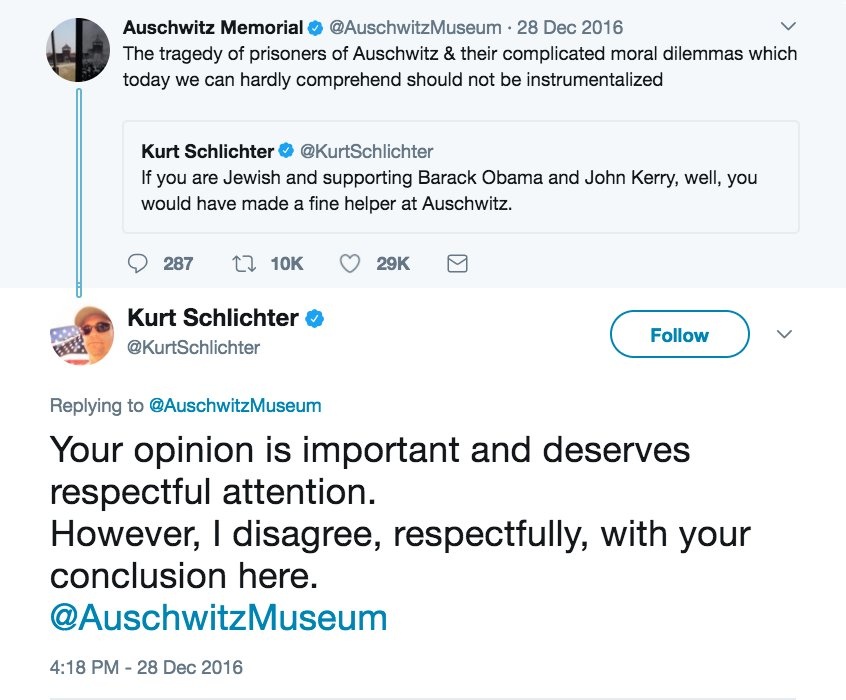Like the tweet with heart icon
Viewport: 846px width, 700px height.
349,264
